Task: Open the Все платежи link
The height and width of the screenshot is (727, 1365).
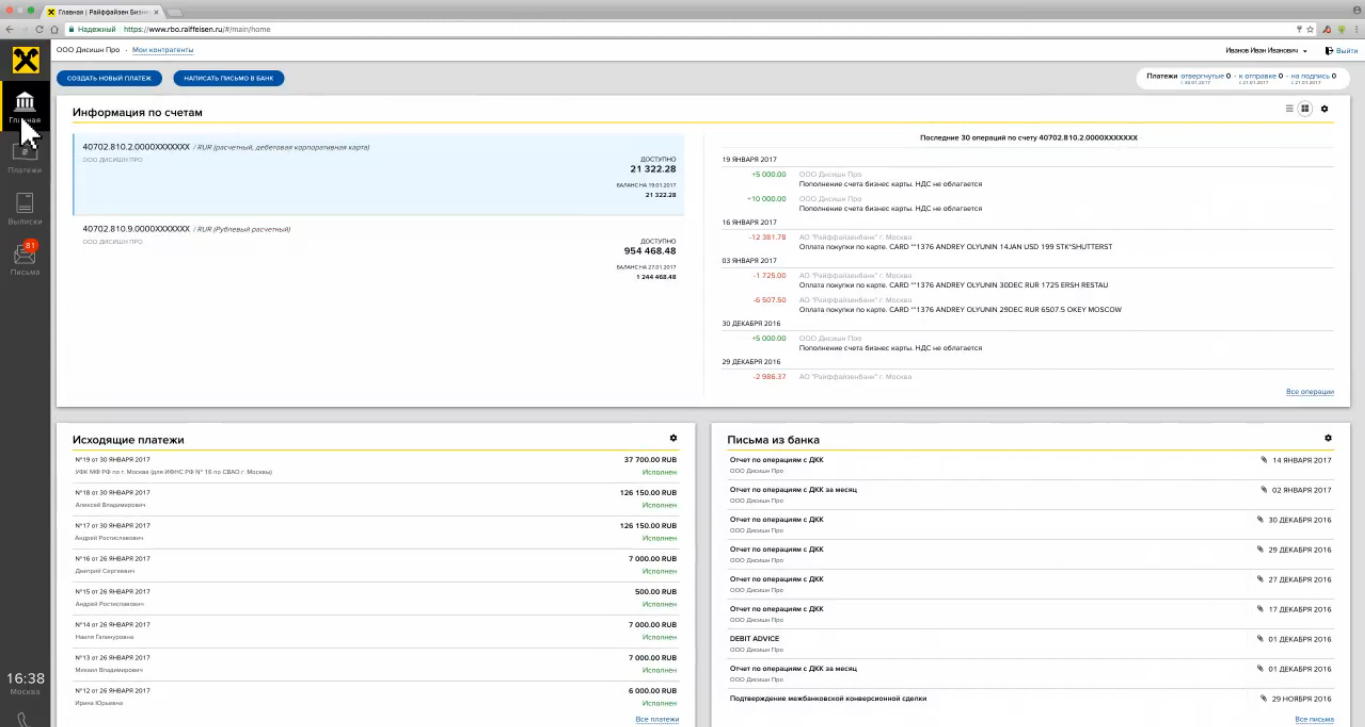Action: pyautogui.click(x=657, y=719)
